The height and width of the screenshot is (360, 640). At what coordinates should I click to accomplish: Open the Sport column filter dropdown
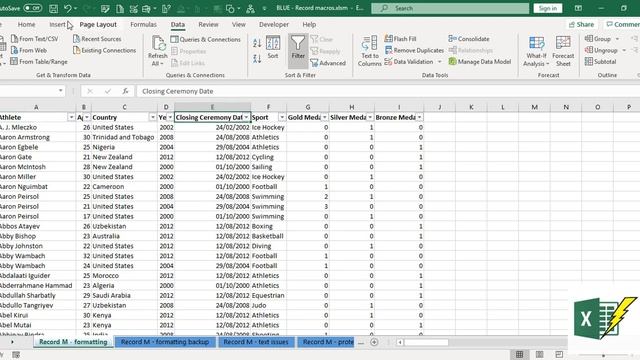point(282,118)
